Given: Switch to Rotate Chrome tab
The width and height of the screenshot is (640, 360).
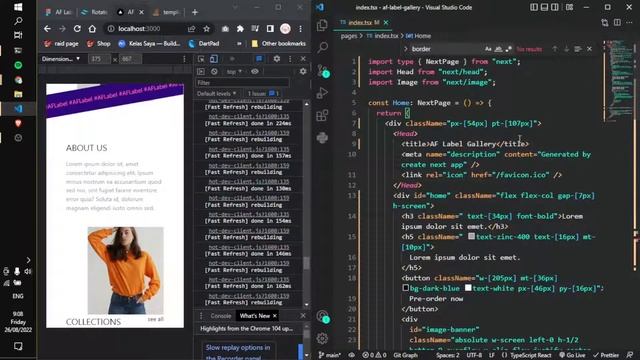Looking at the screenshot, I should coord(95,12).
